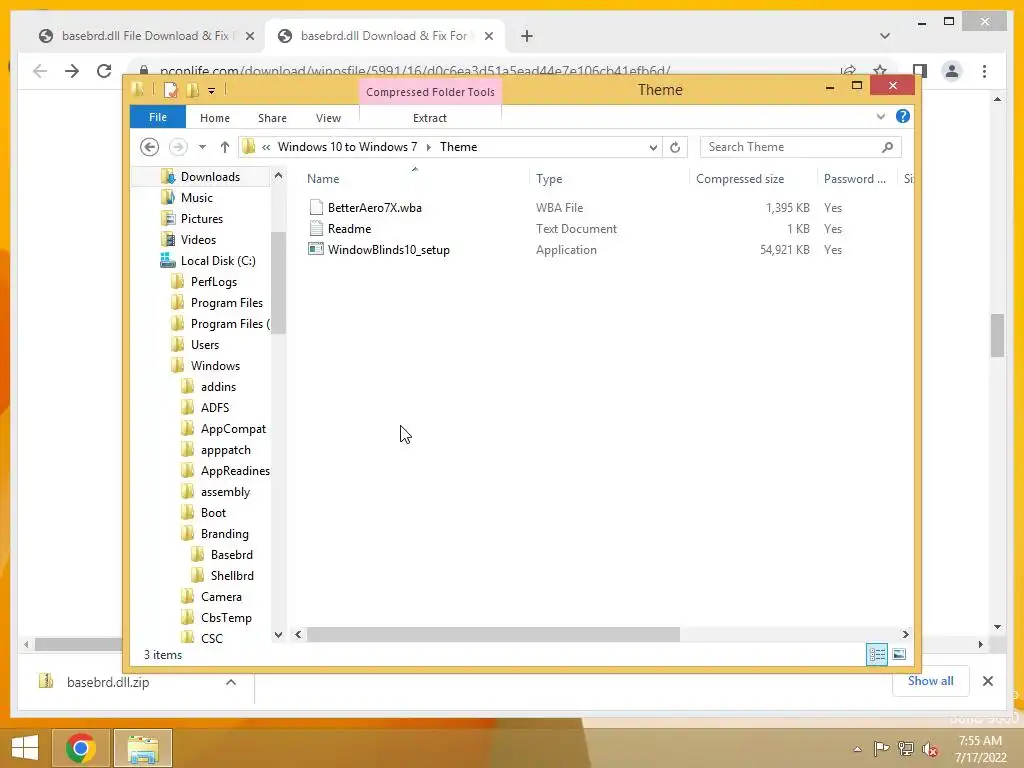This screenshot has height=768, width=1024.
Task: Open Explorer help button
Action: point(903,116)
